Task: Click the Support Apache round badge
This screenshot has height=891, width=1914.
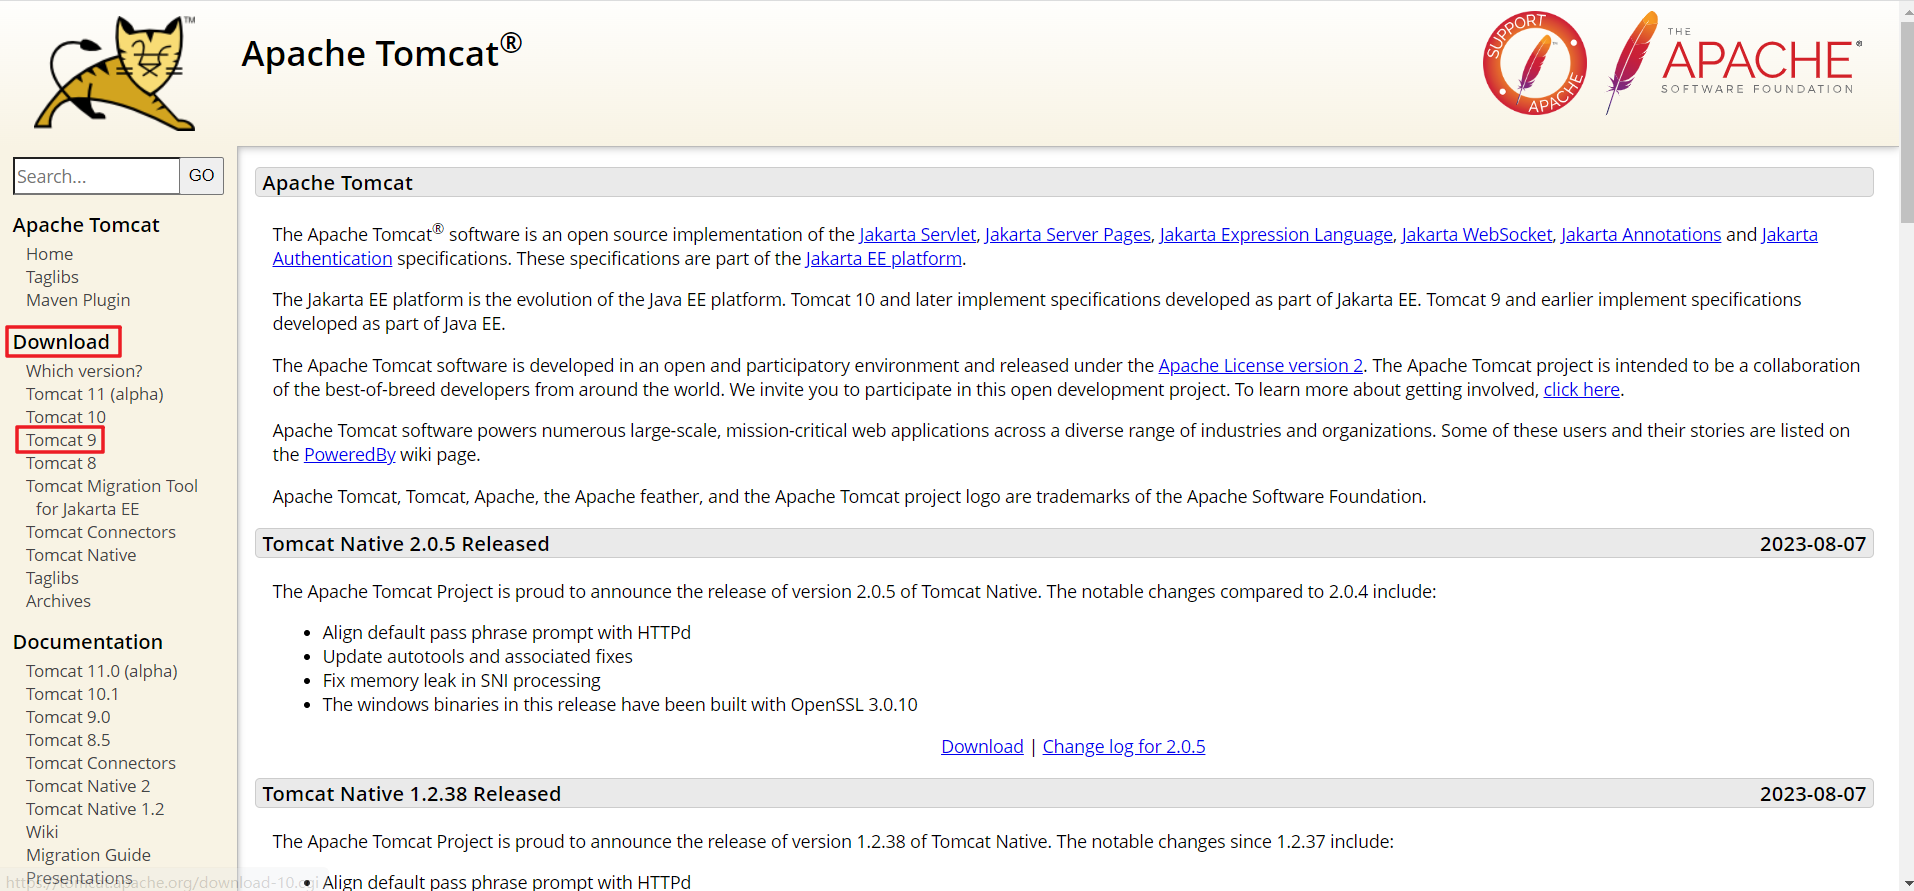Action: pyautogui.click(x=1534, y=63)
